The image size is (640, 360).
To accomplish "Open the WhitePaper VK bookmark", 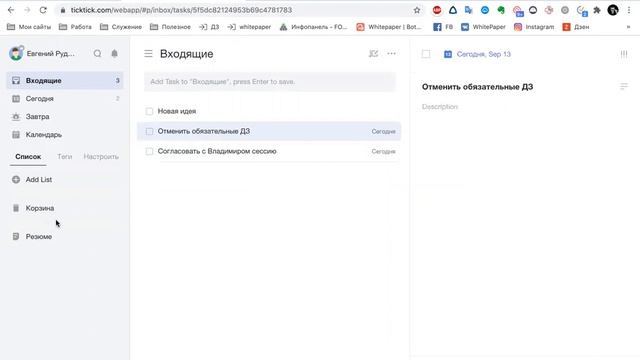I will (483, 27).
